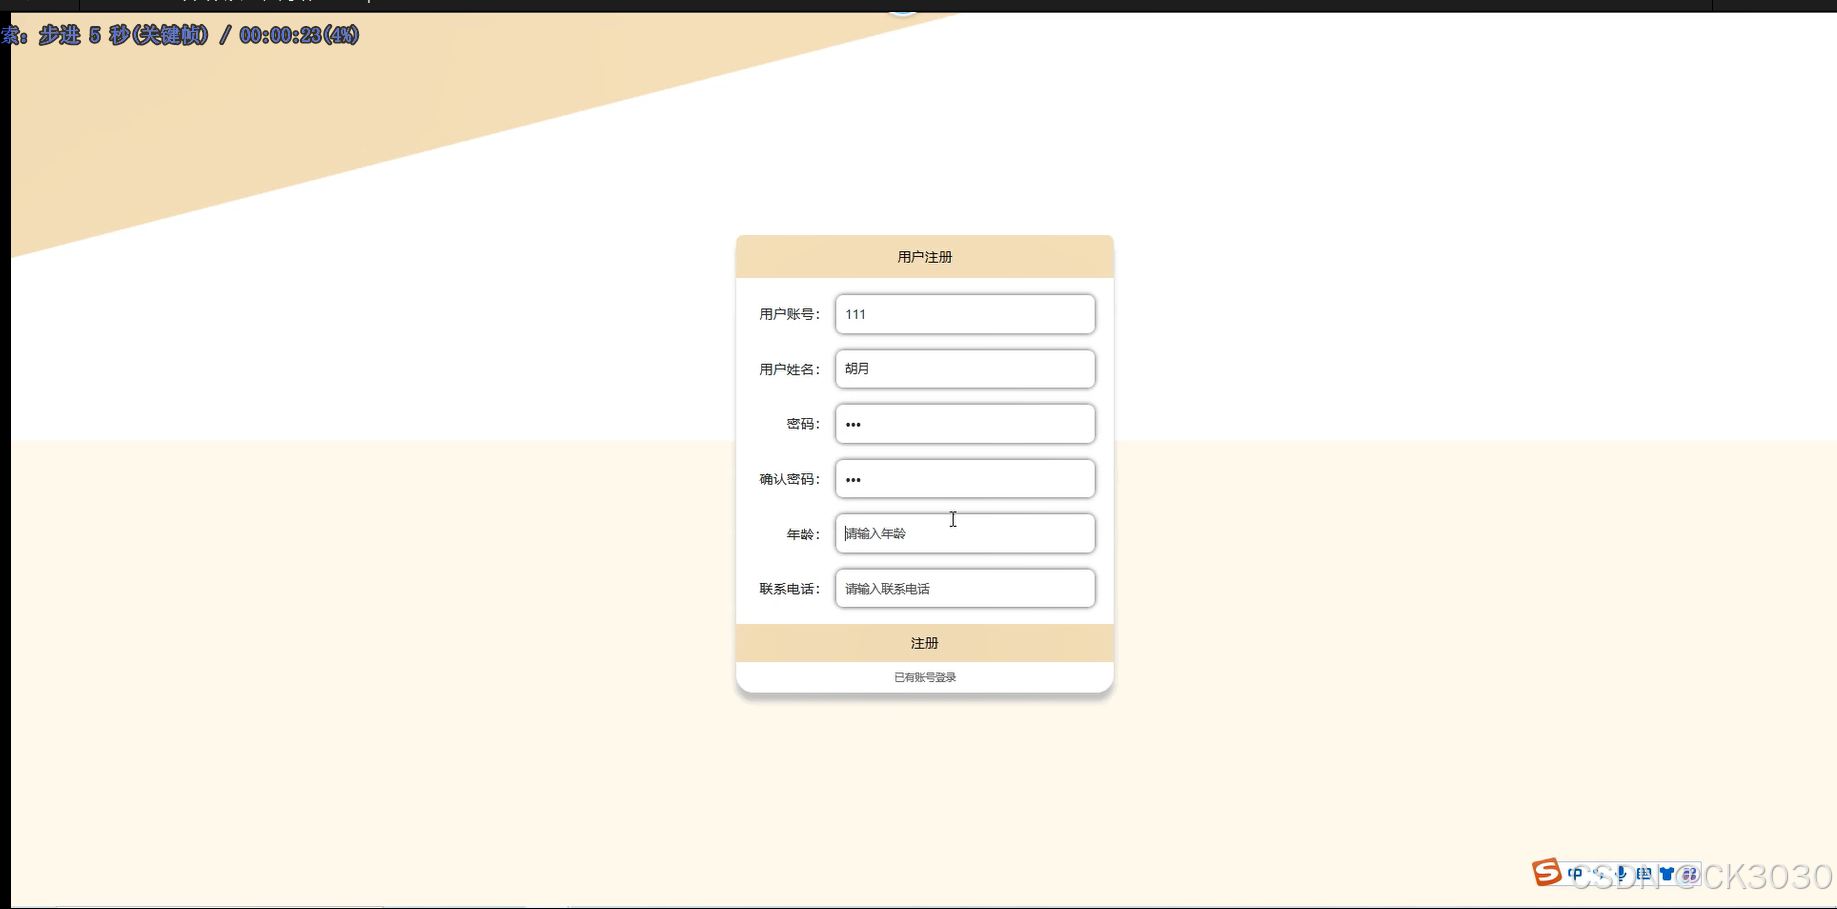Click the emoji/symbol icon in input toolbar
This screenshot has width=1837, height=909.
(1690, 872)
